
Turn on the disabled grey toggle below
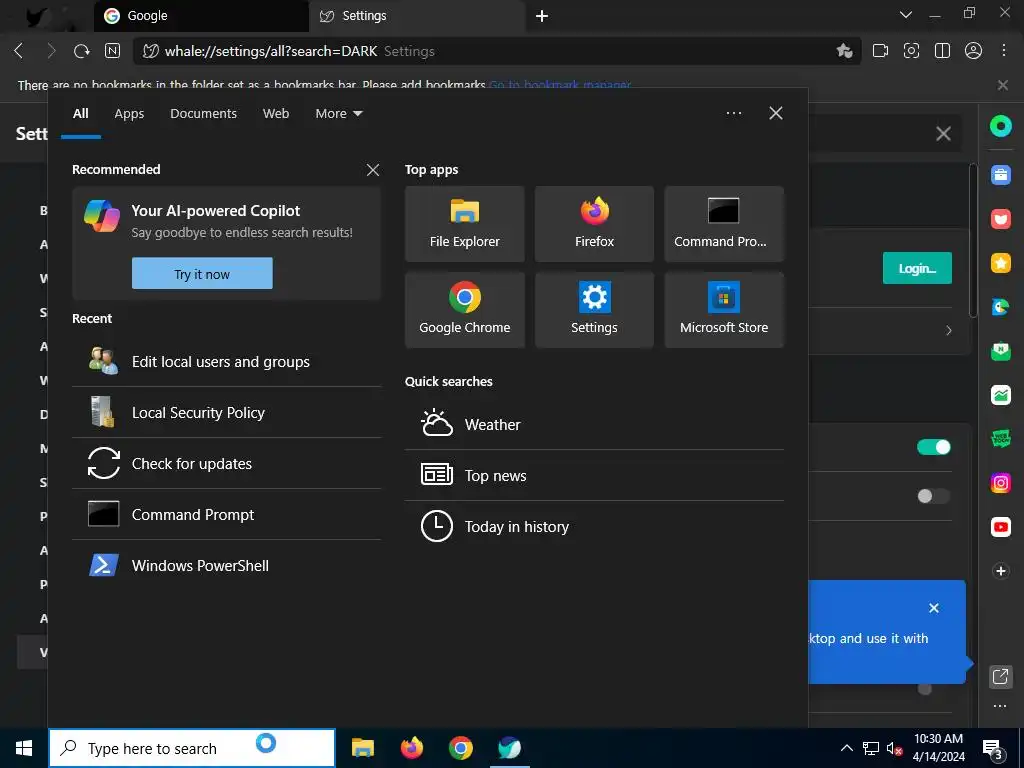tap(933, 496)
